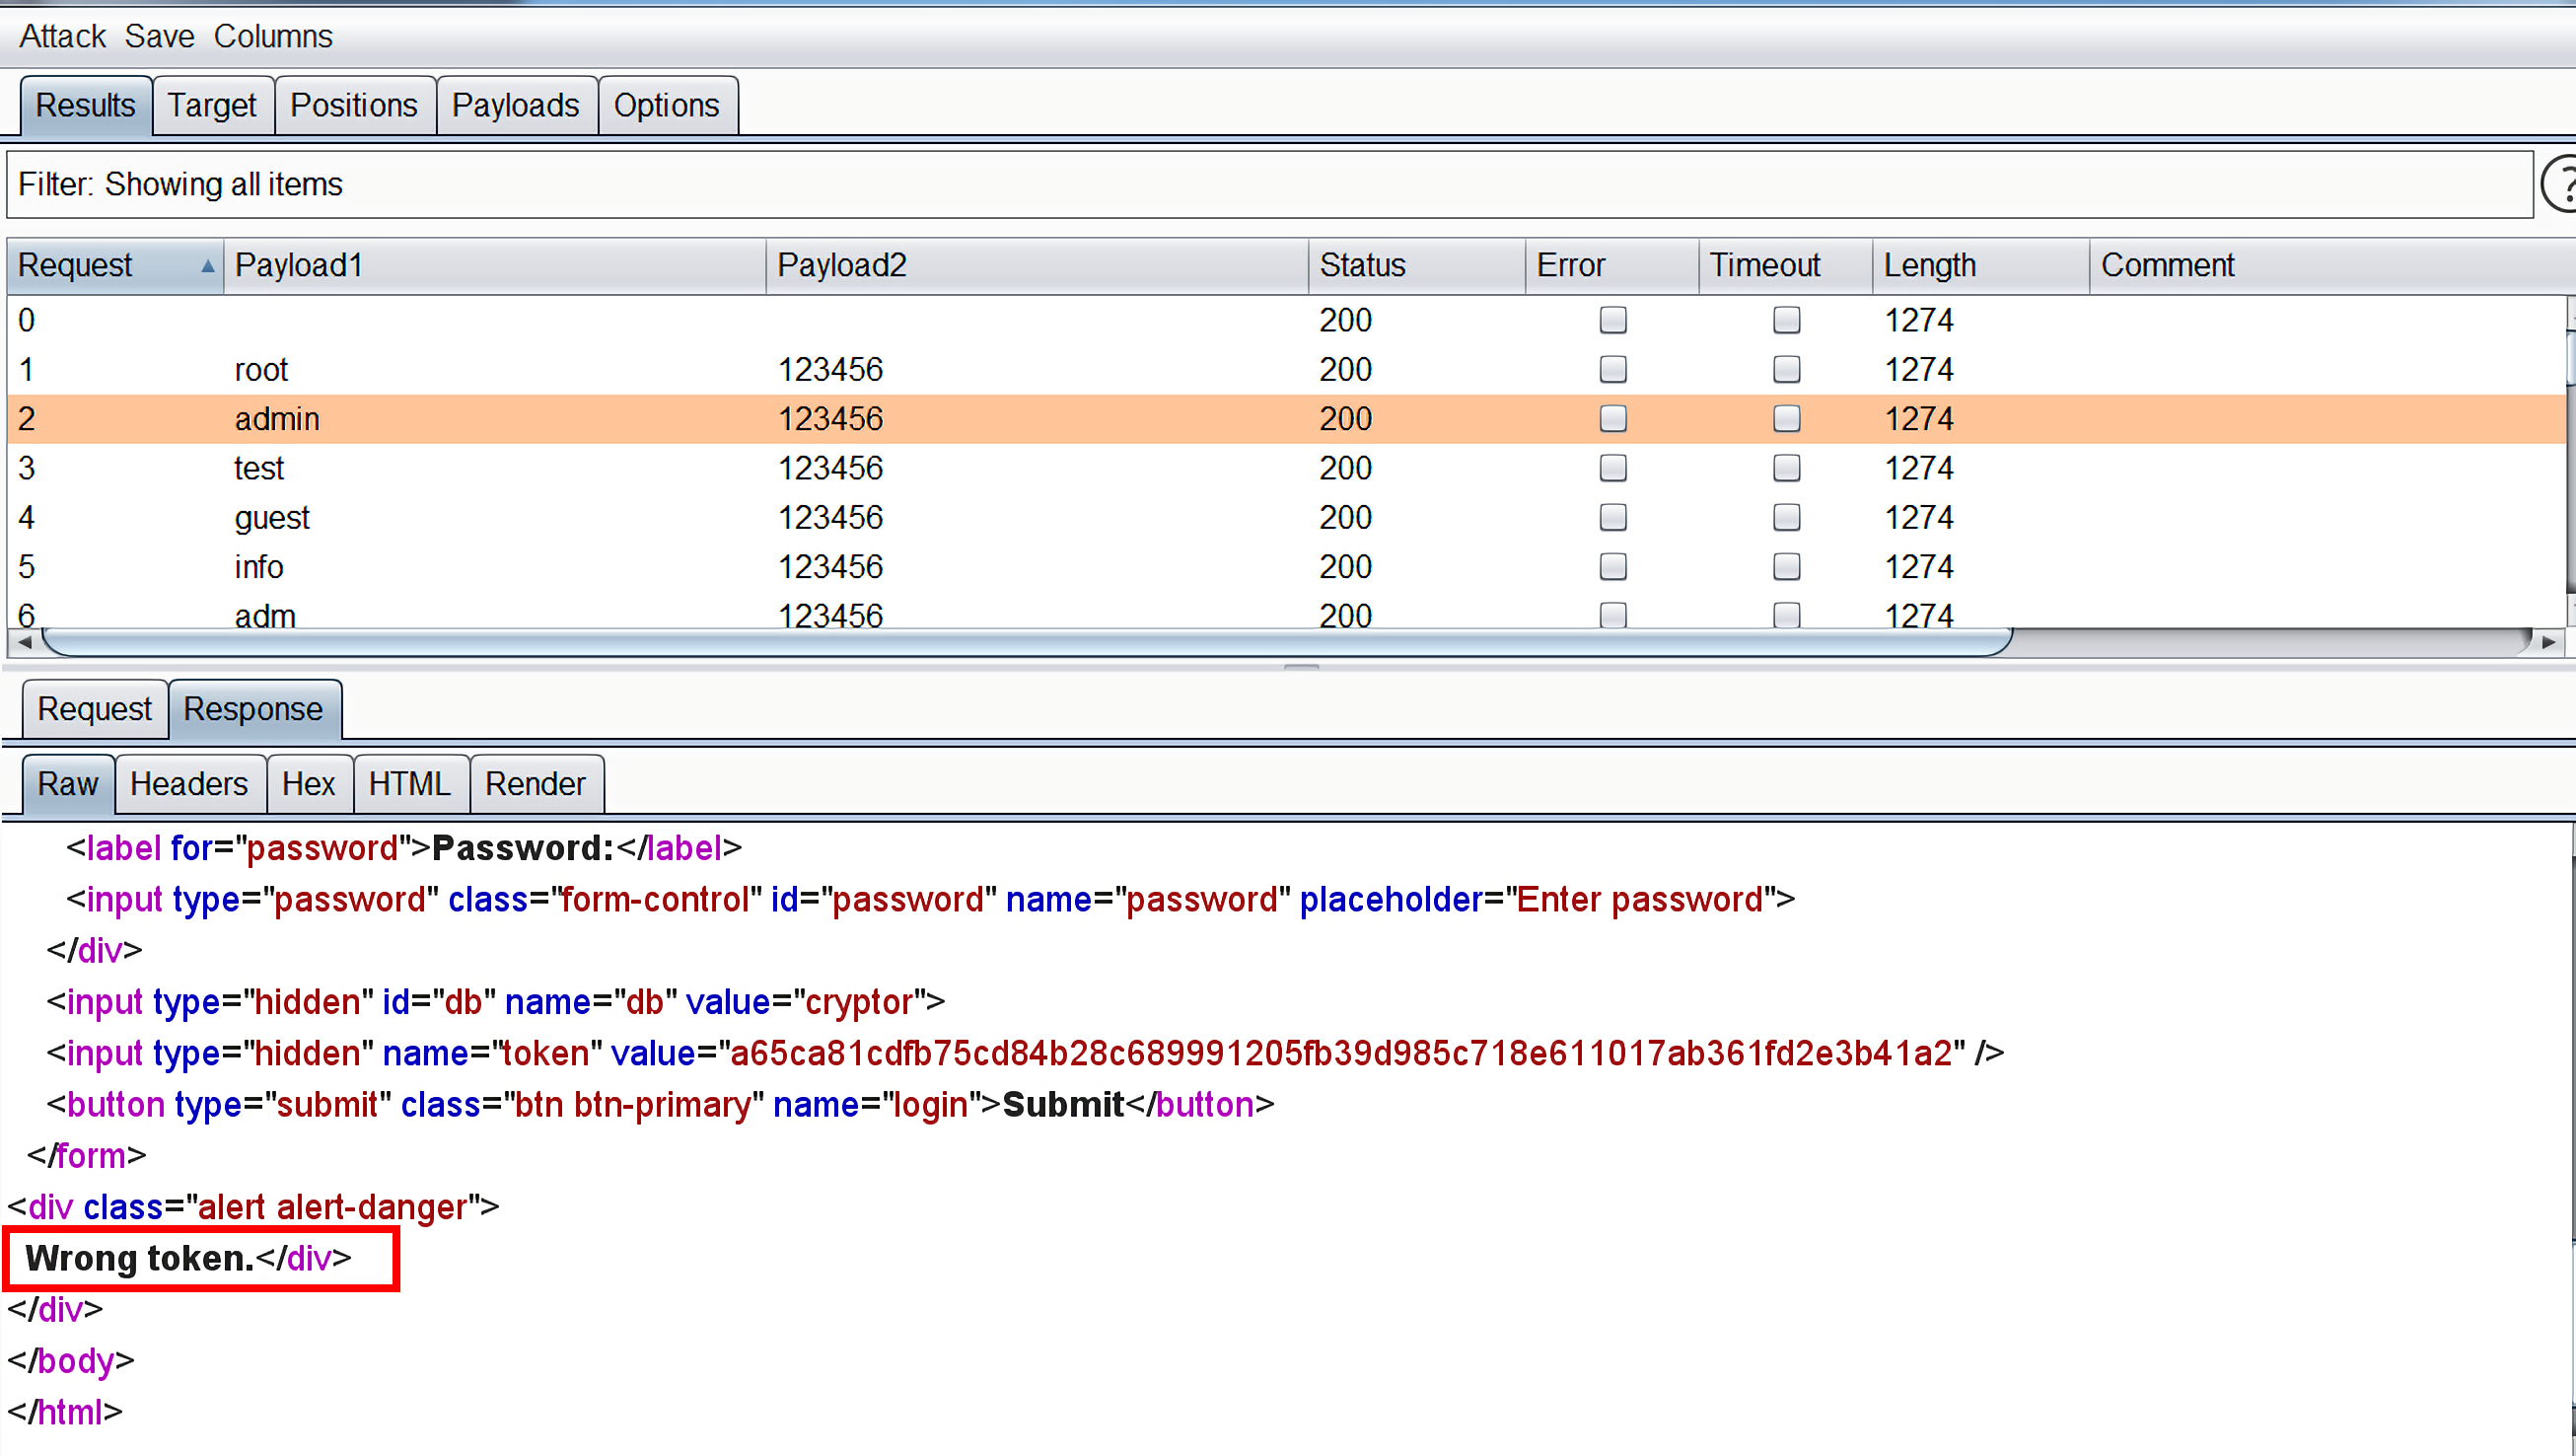Click the right scroll arrow of results table
2576x1456 pixels.
pyautogui.click(x=2548, y=642)
